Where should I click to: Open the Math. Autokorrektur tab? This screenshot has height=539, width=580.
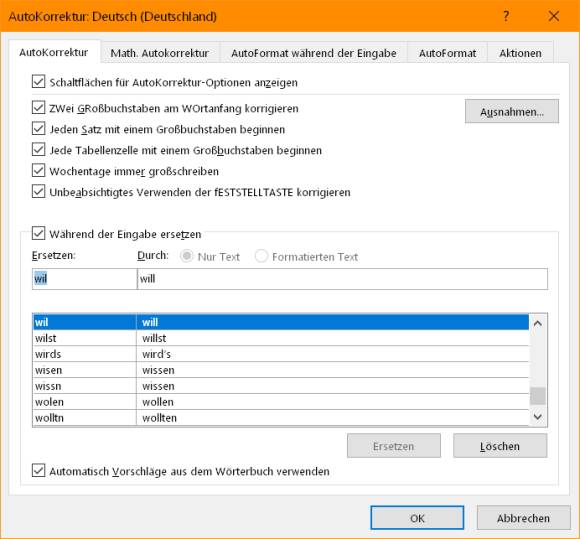[x=160, y=53]
